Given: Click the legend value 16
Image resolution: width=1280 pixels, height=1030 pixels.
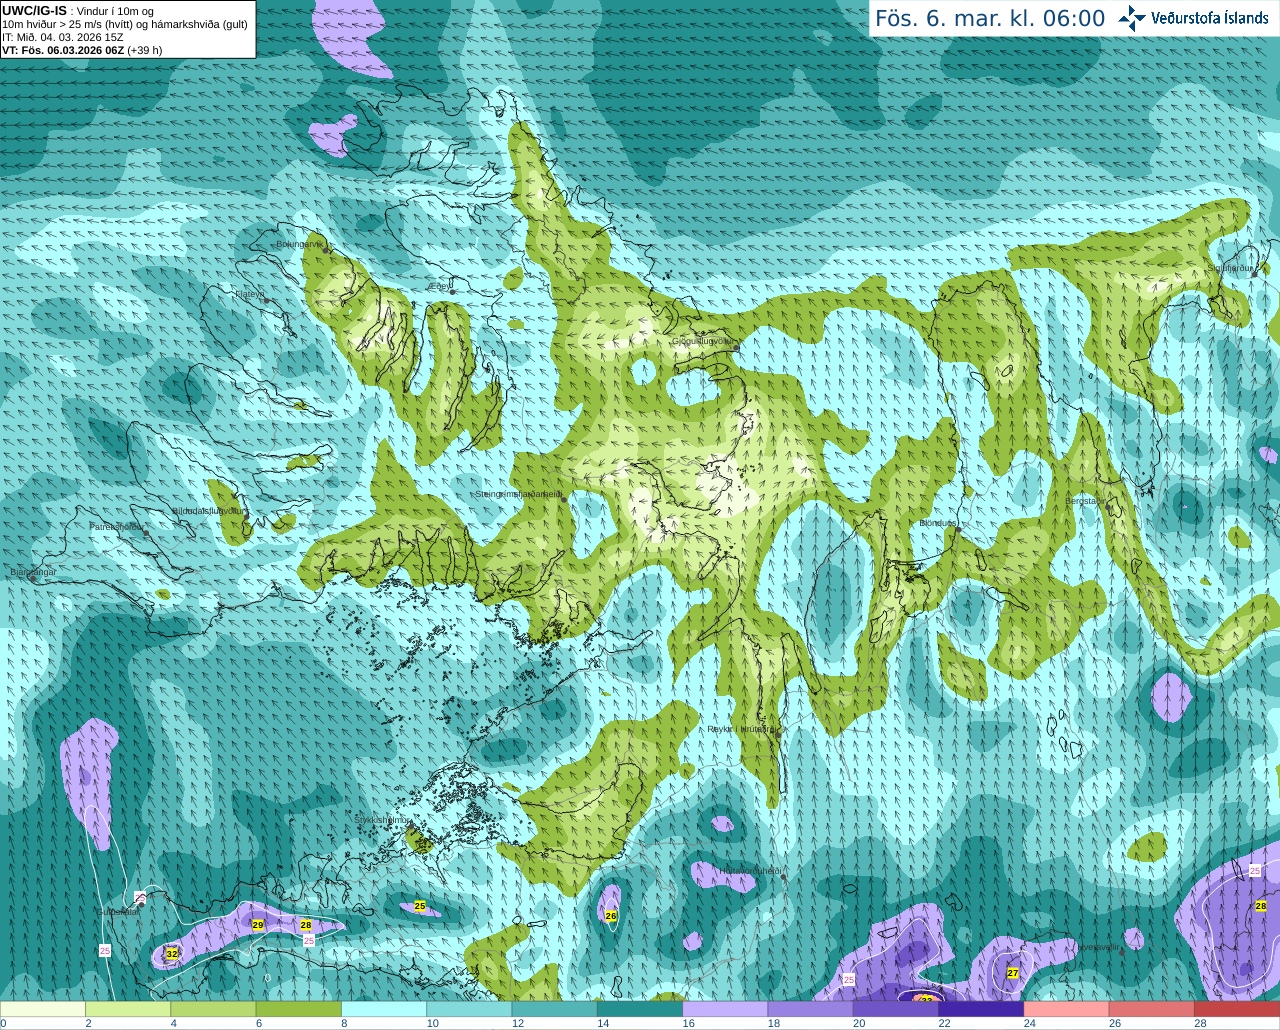Looking at the screenshot, I should [688, 1023].
